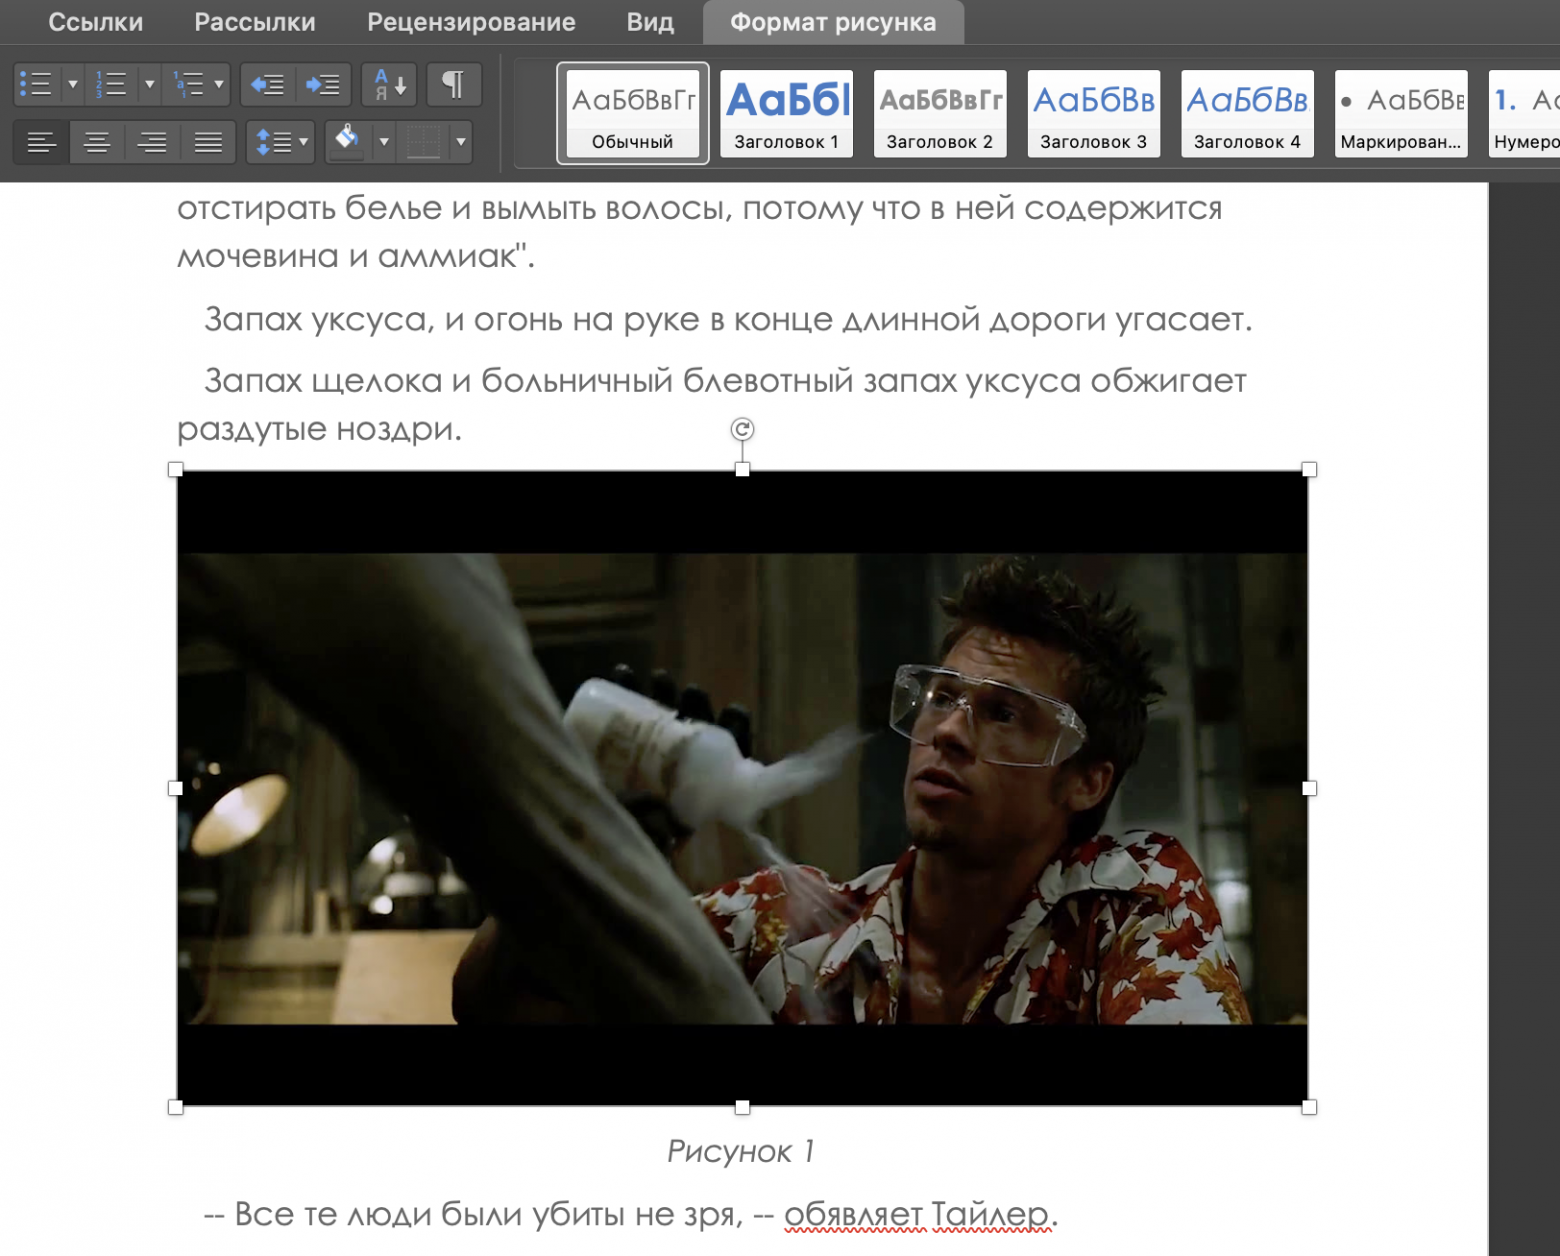Sort the selected text alphabetically

(389, 85)
